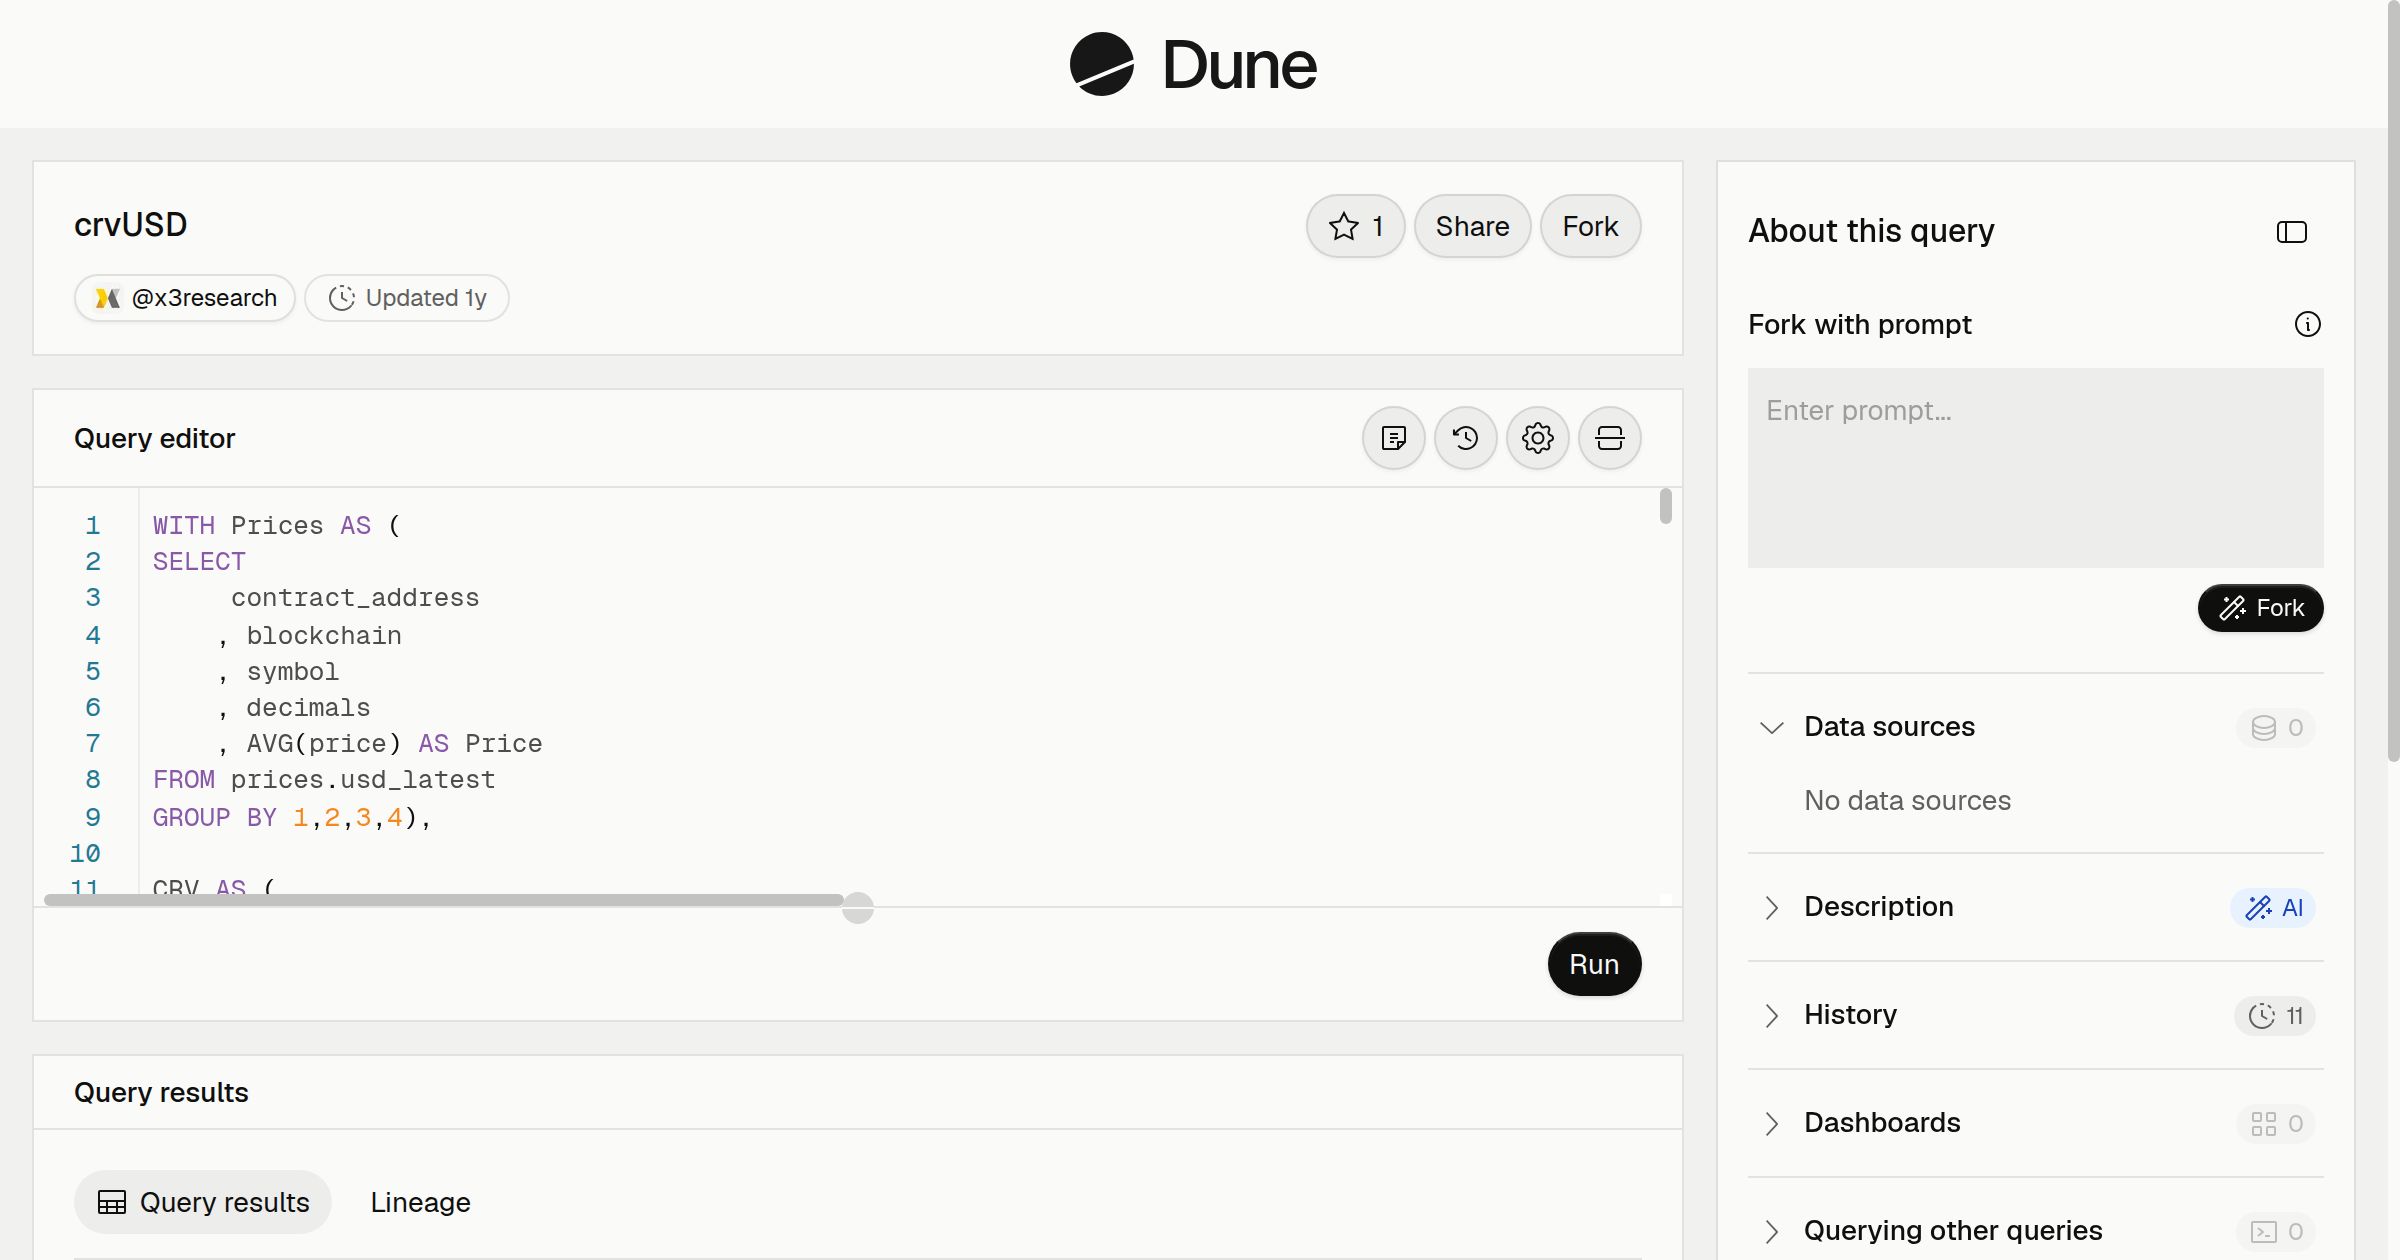
Task: Click the Updated 1y clock chip
Action: pos(407,298)
